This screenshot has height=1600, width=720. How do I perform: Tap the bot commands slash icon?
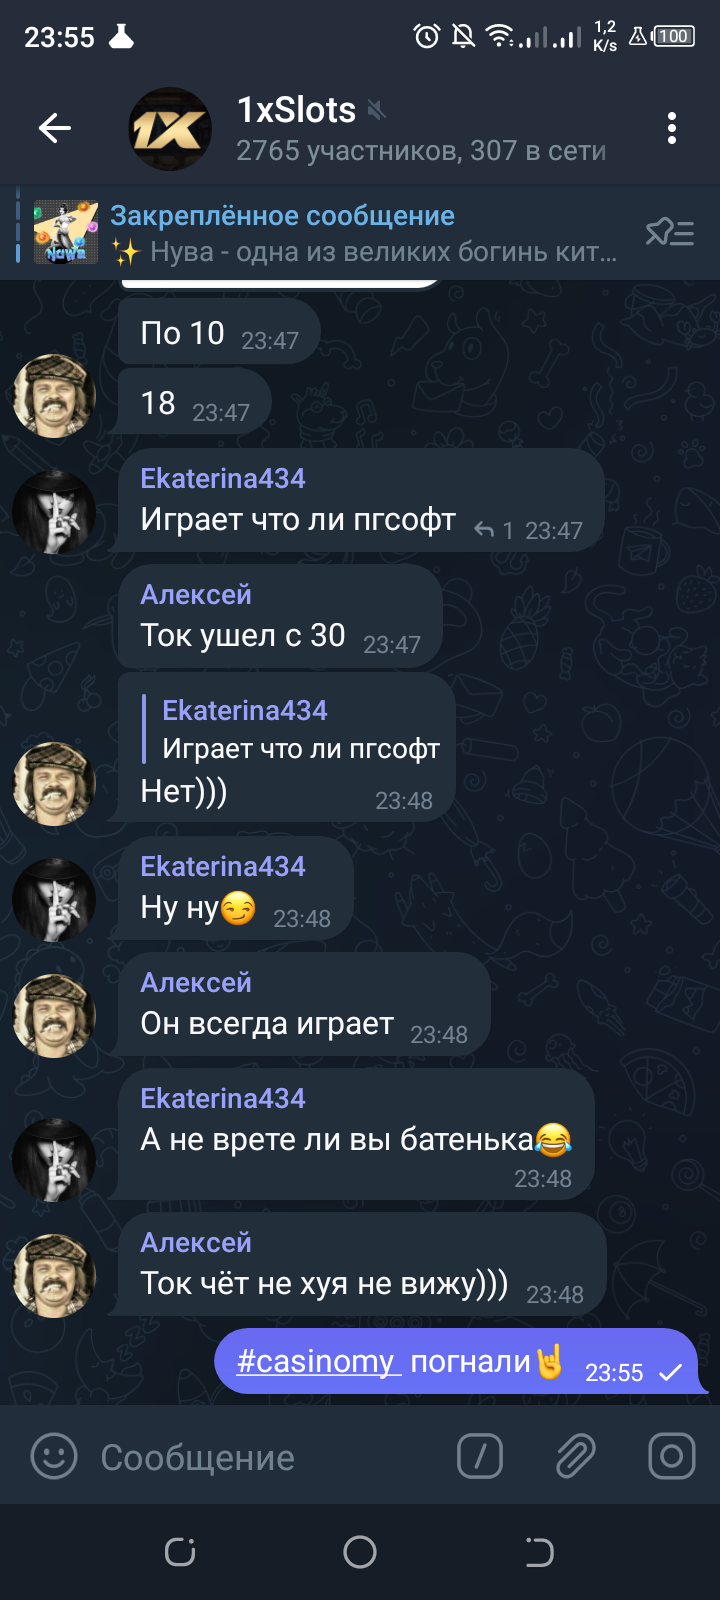479,1456
